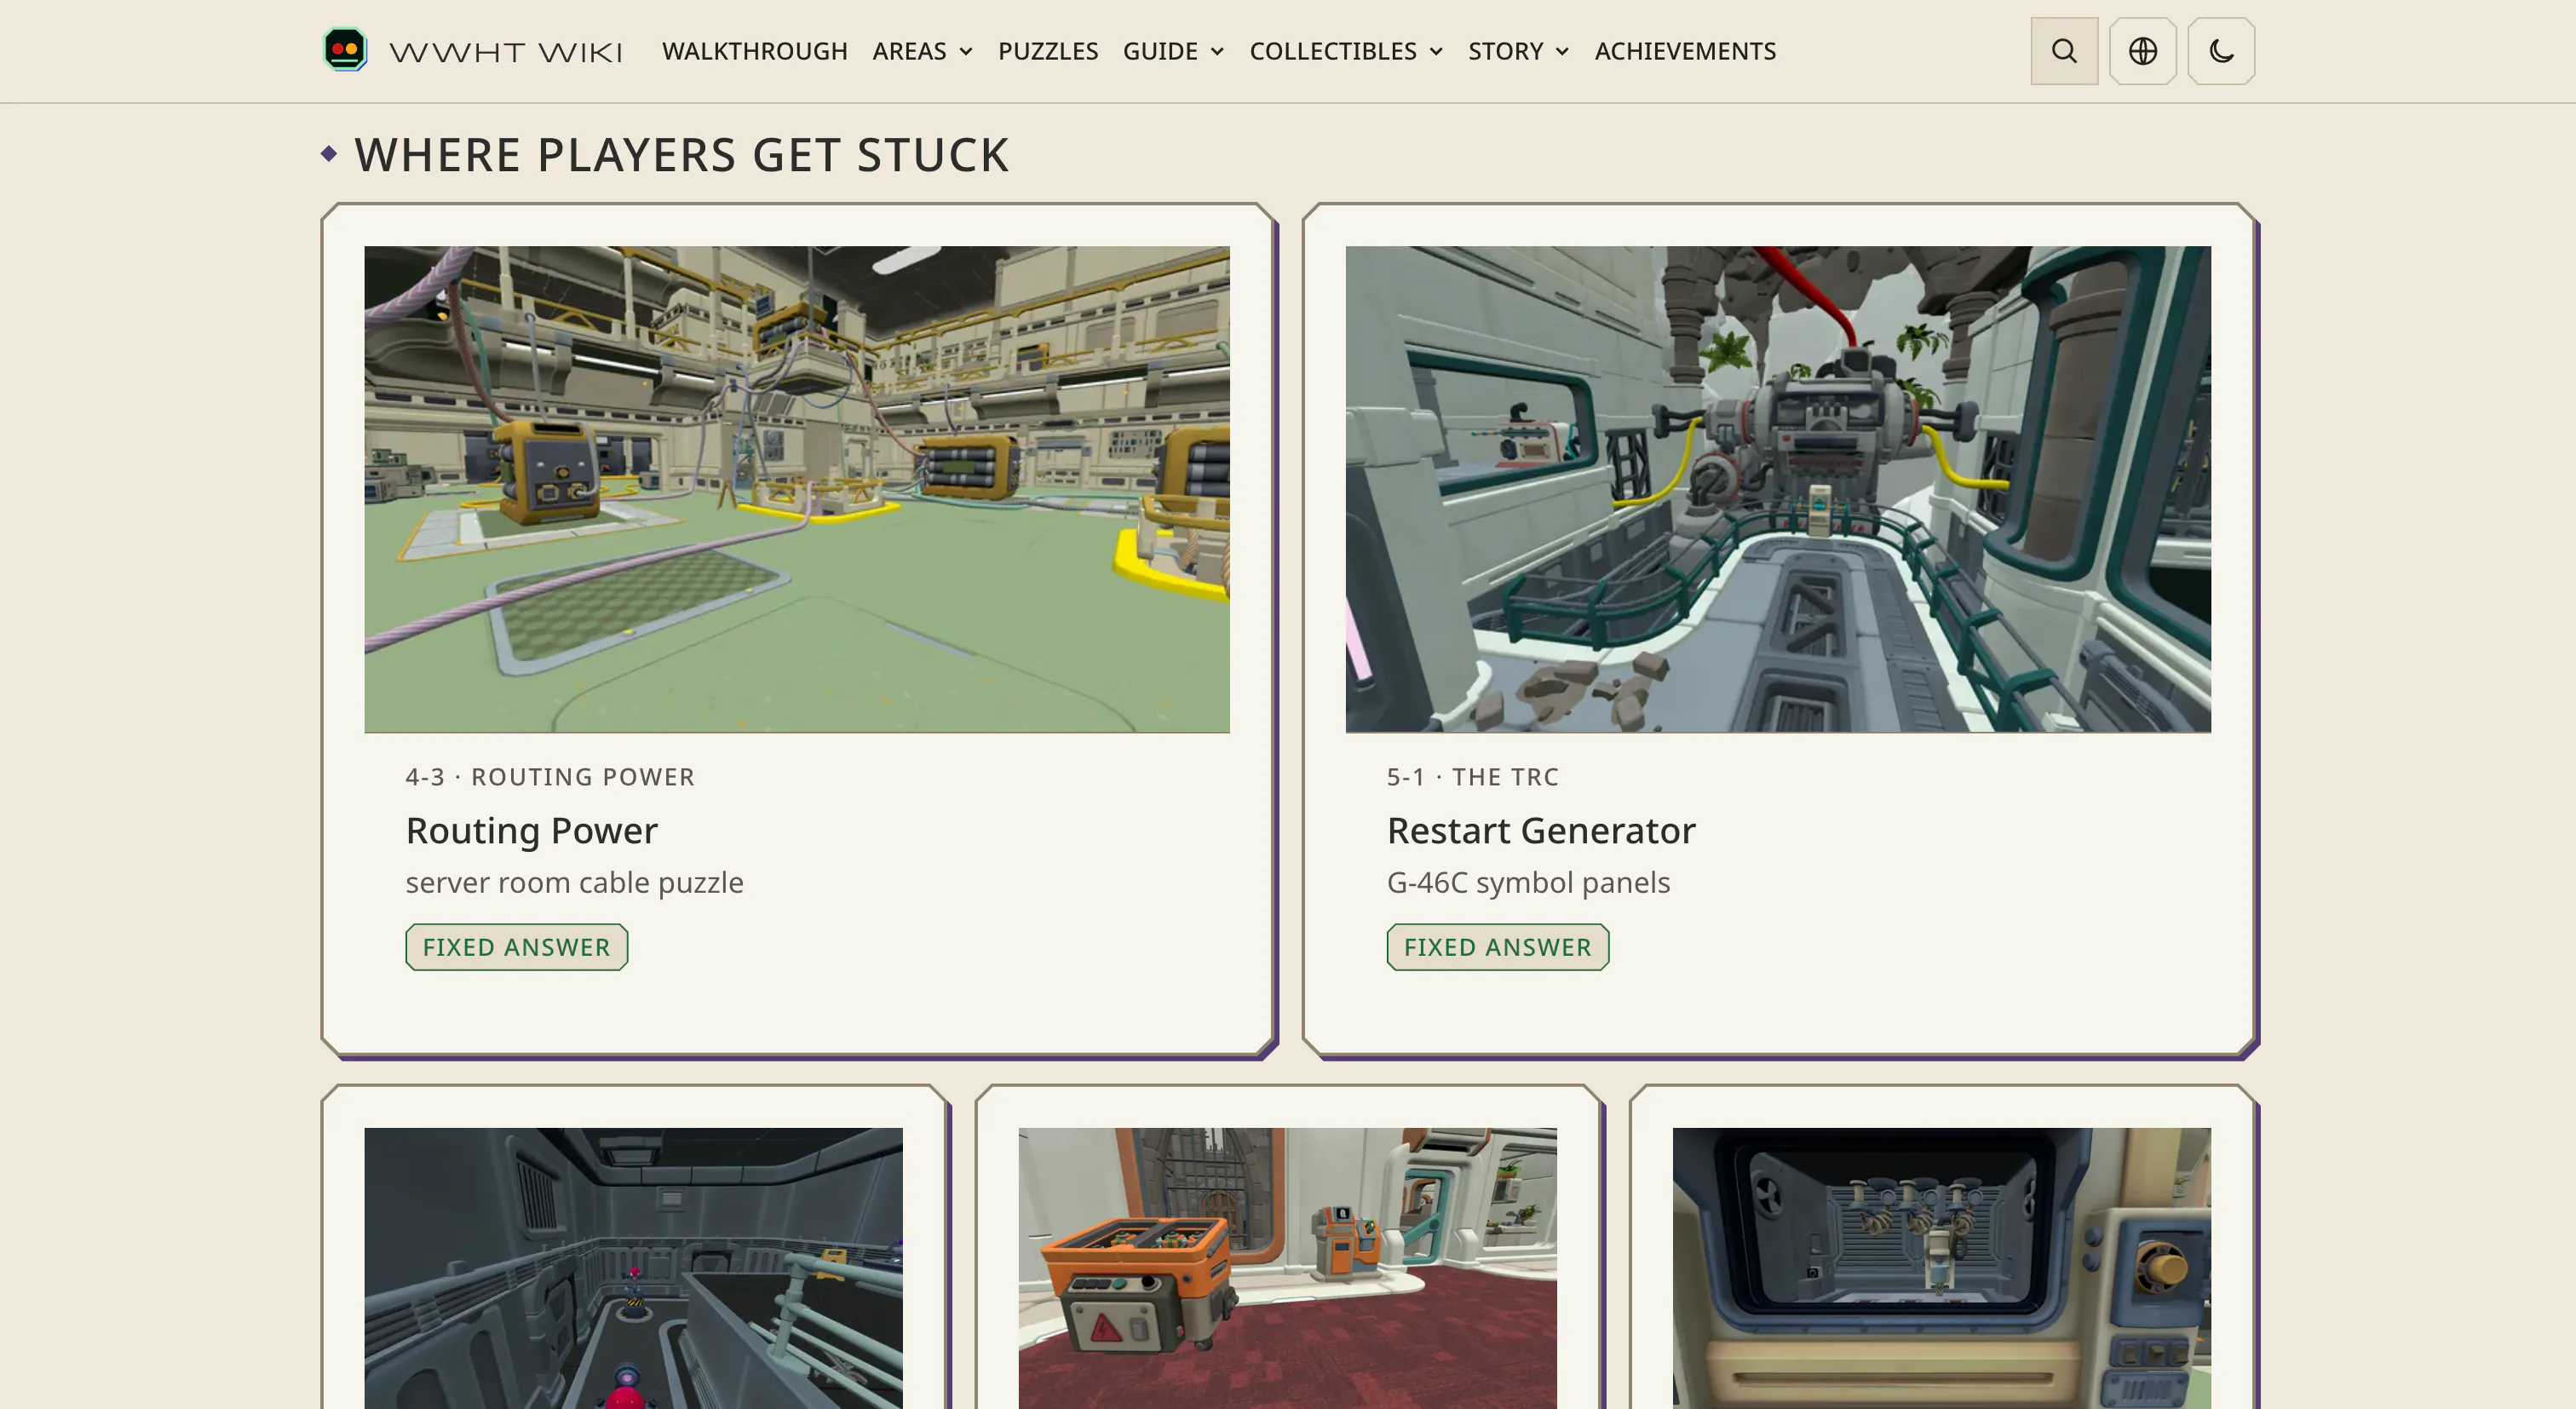
Task: Click the Restart Generator screenshot
Action: point(1777,489)
